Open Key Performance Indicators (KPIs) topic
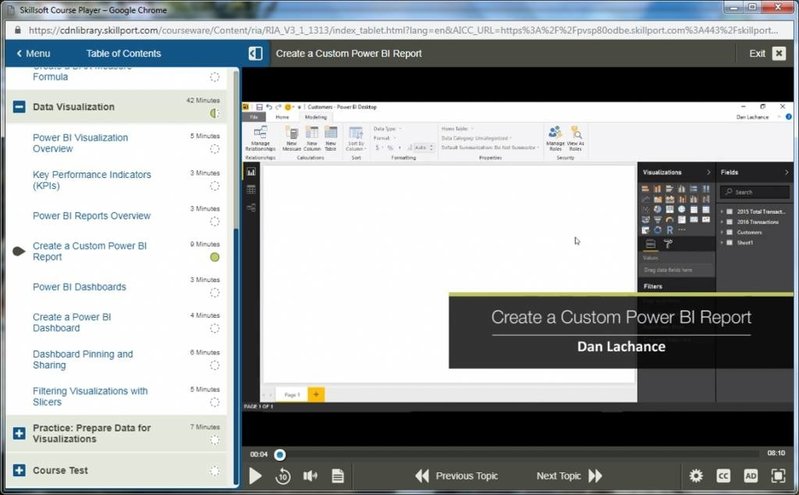 coord(92,180)
